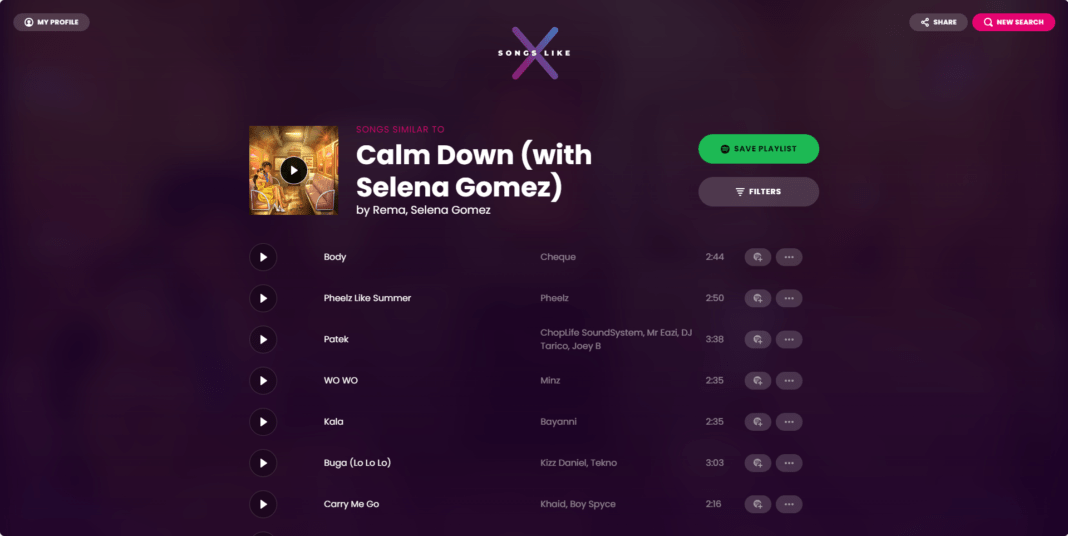Play the Kala track by Bayanni
This screenshot has width=1068, height=536.
263,422
